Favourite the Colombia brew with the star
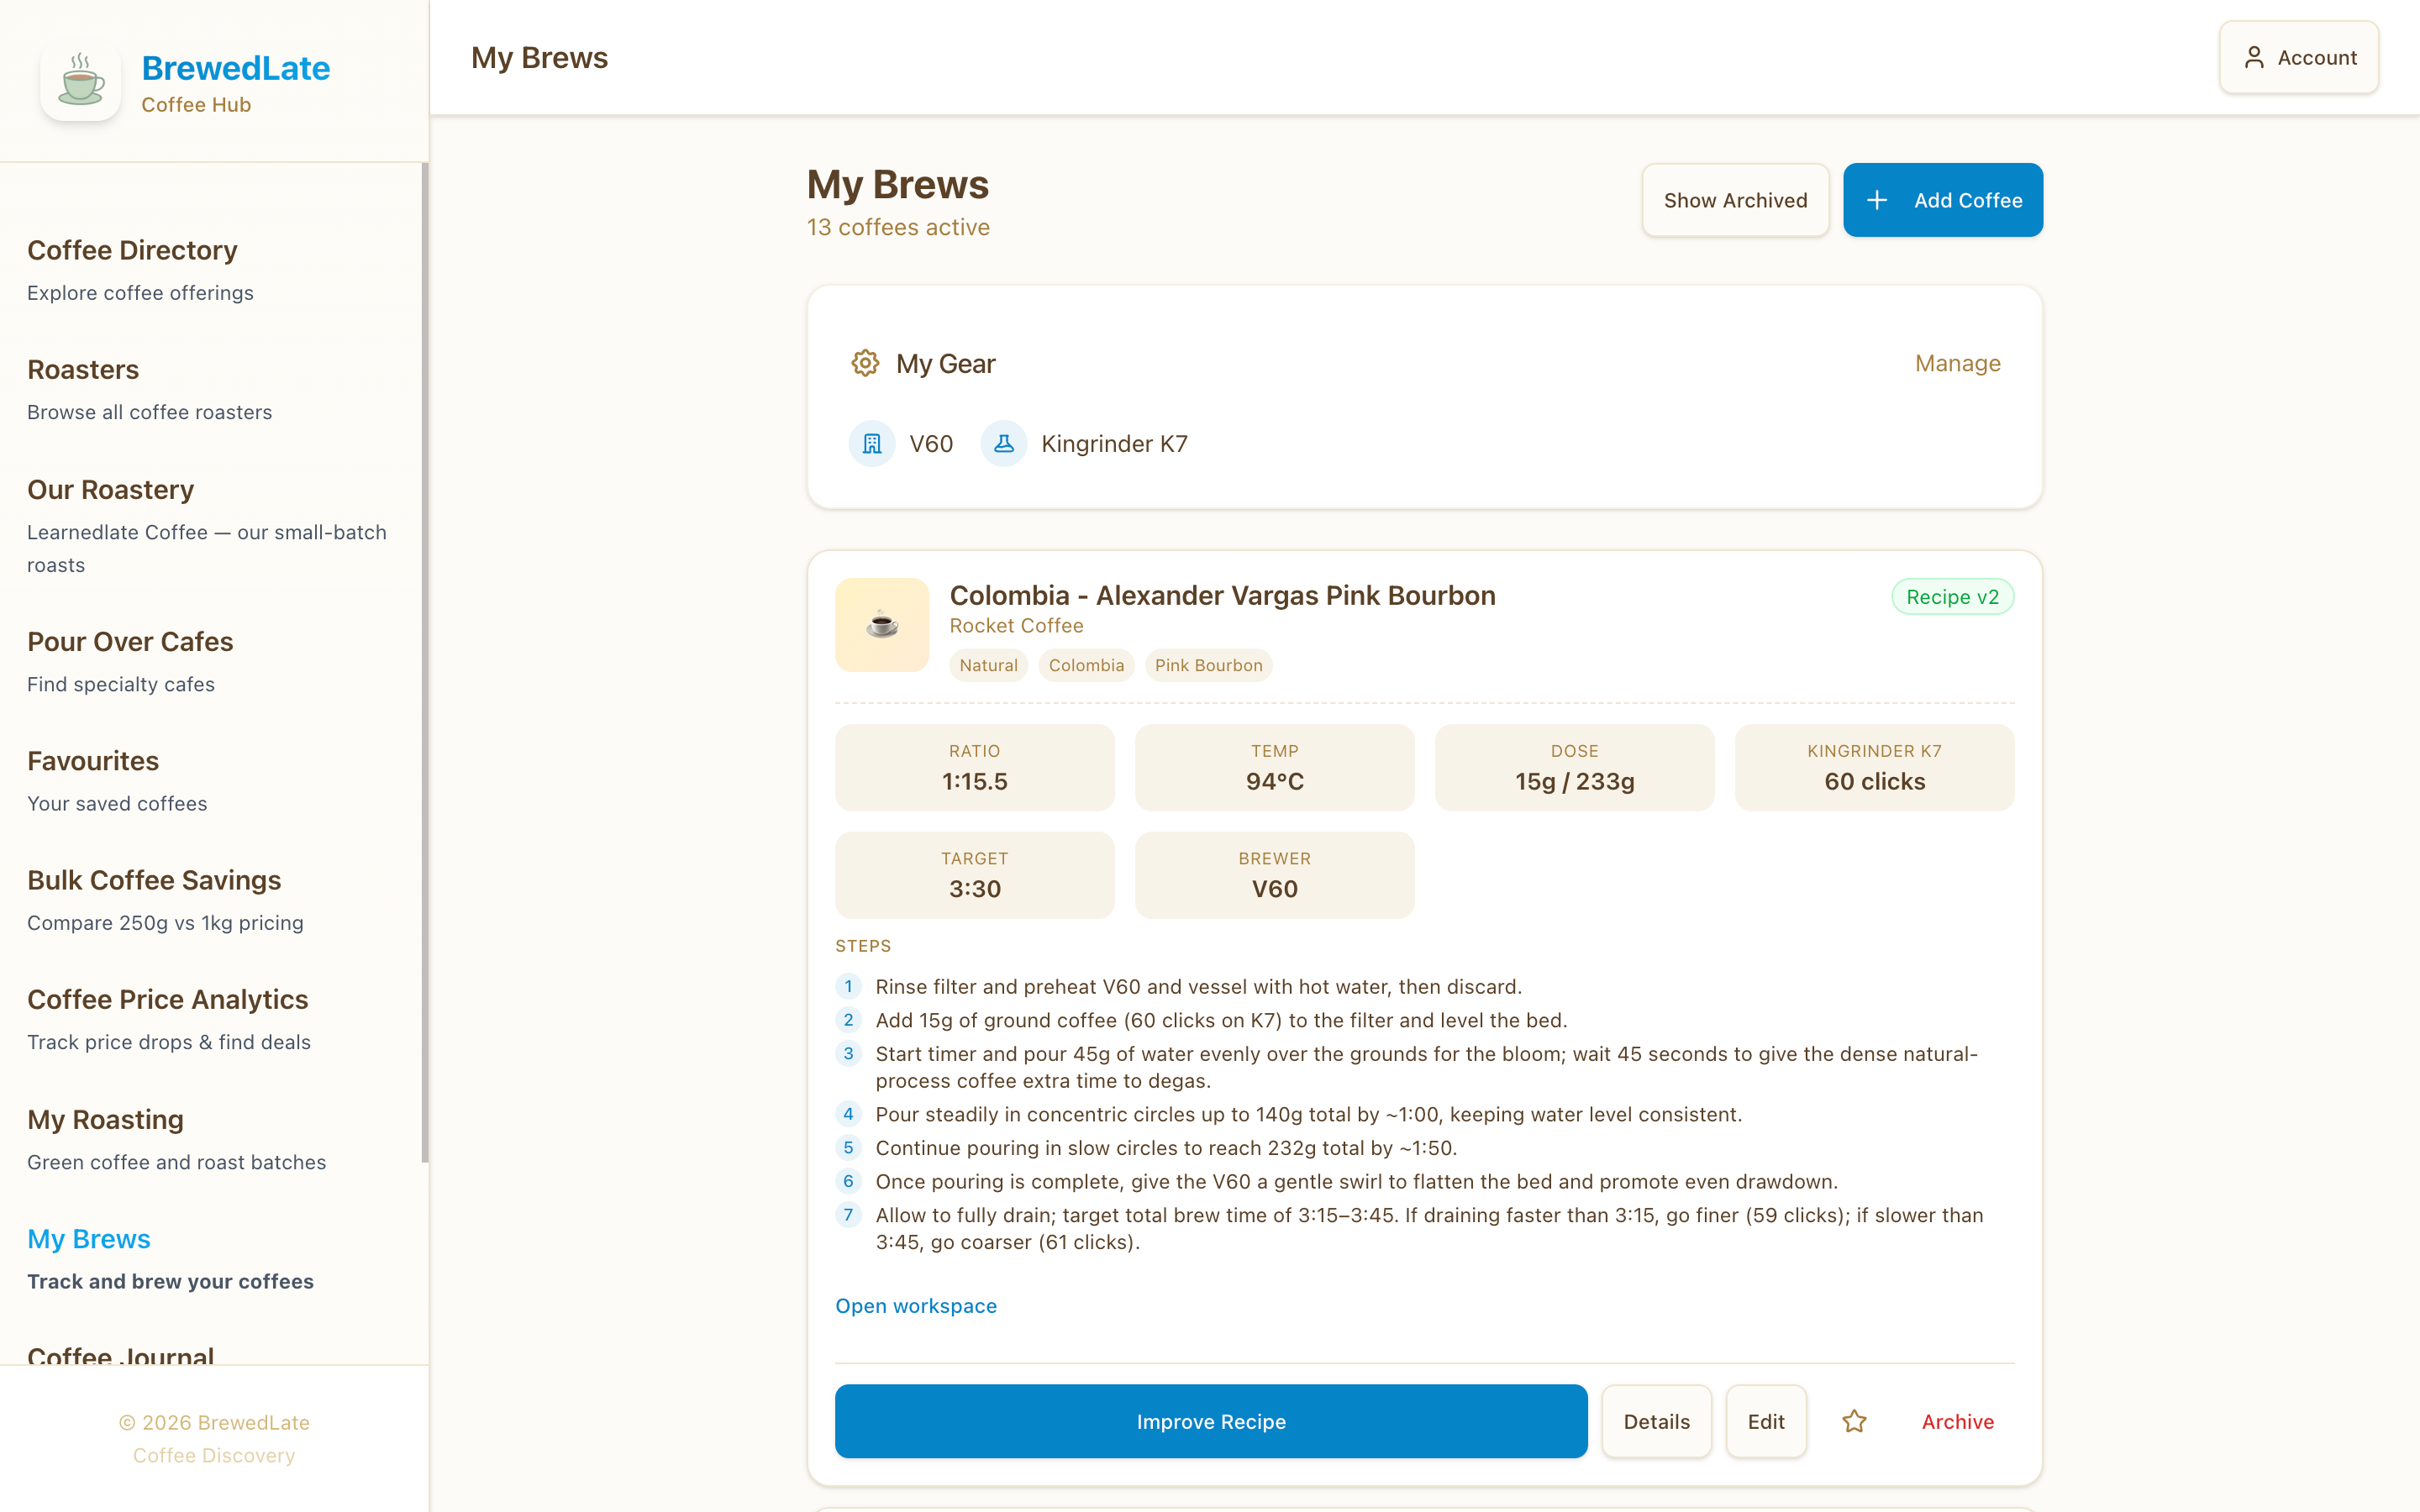2420x1512 pixels. [1855, 1421]
